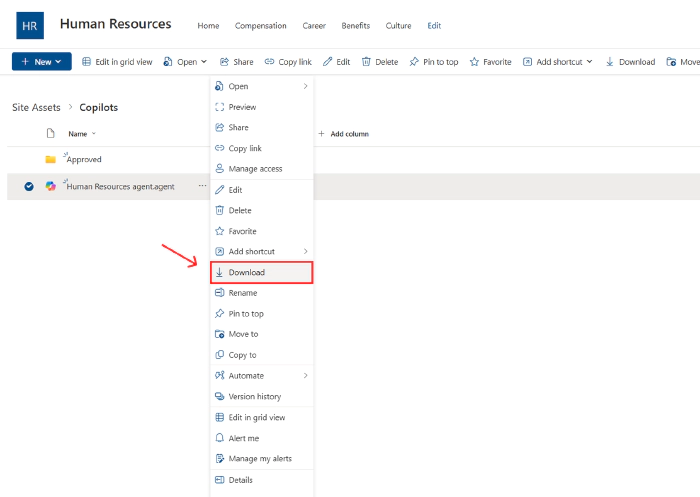
Task: Open the Culture navigation tab
Action: pos(398,26)
